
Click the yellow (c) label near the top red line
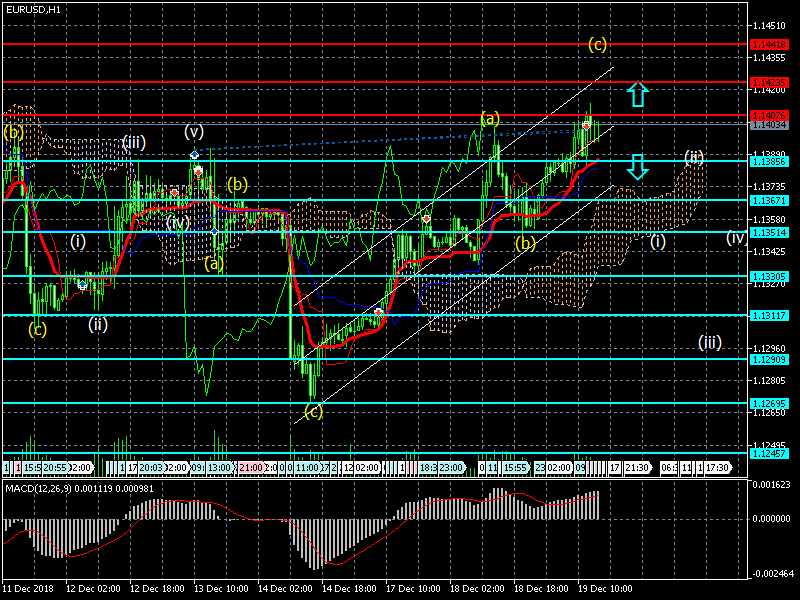click(x=597, y=44)
